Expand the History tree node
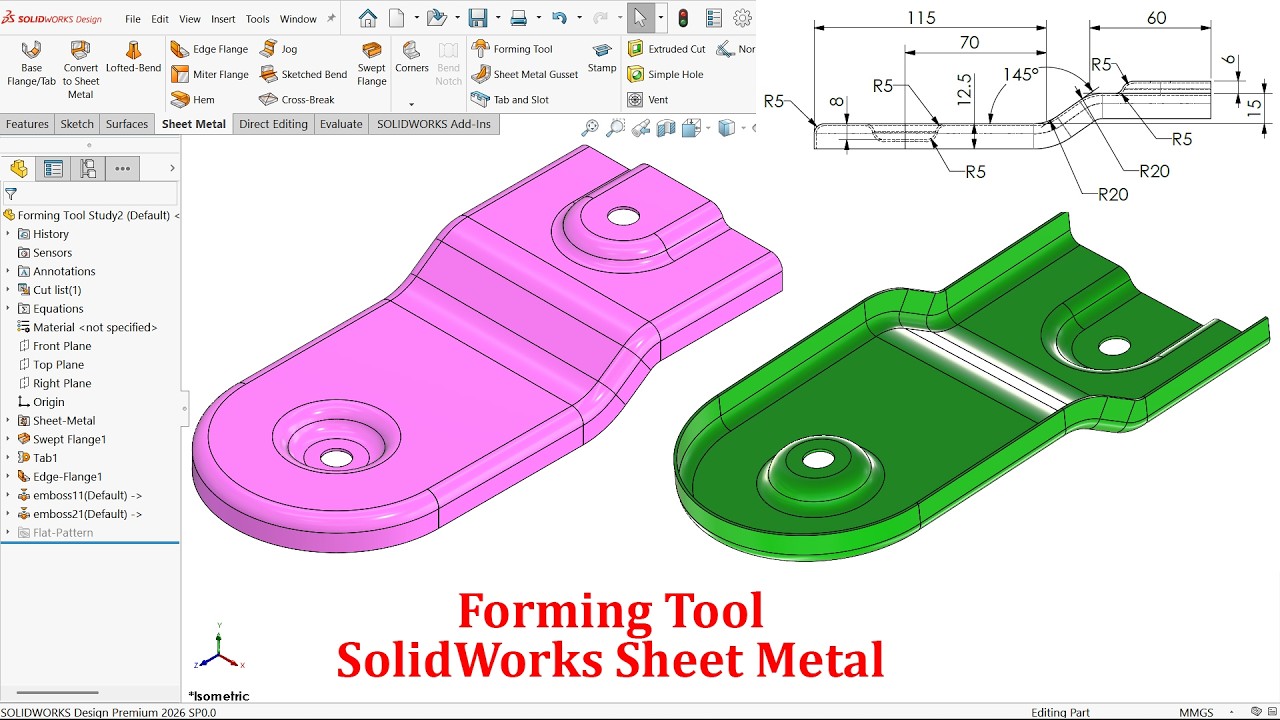Image resolution: width=1280 pixels, height=720 pixels. (9, 234)
